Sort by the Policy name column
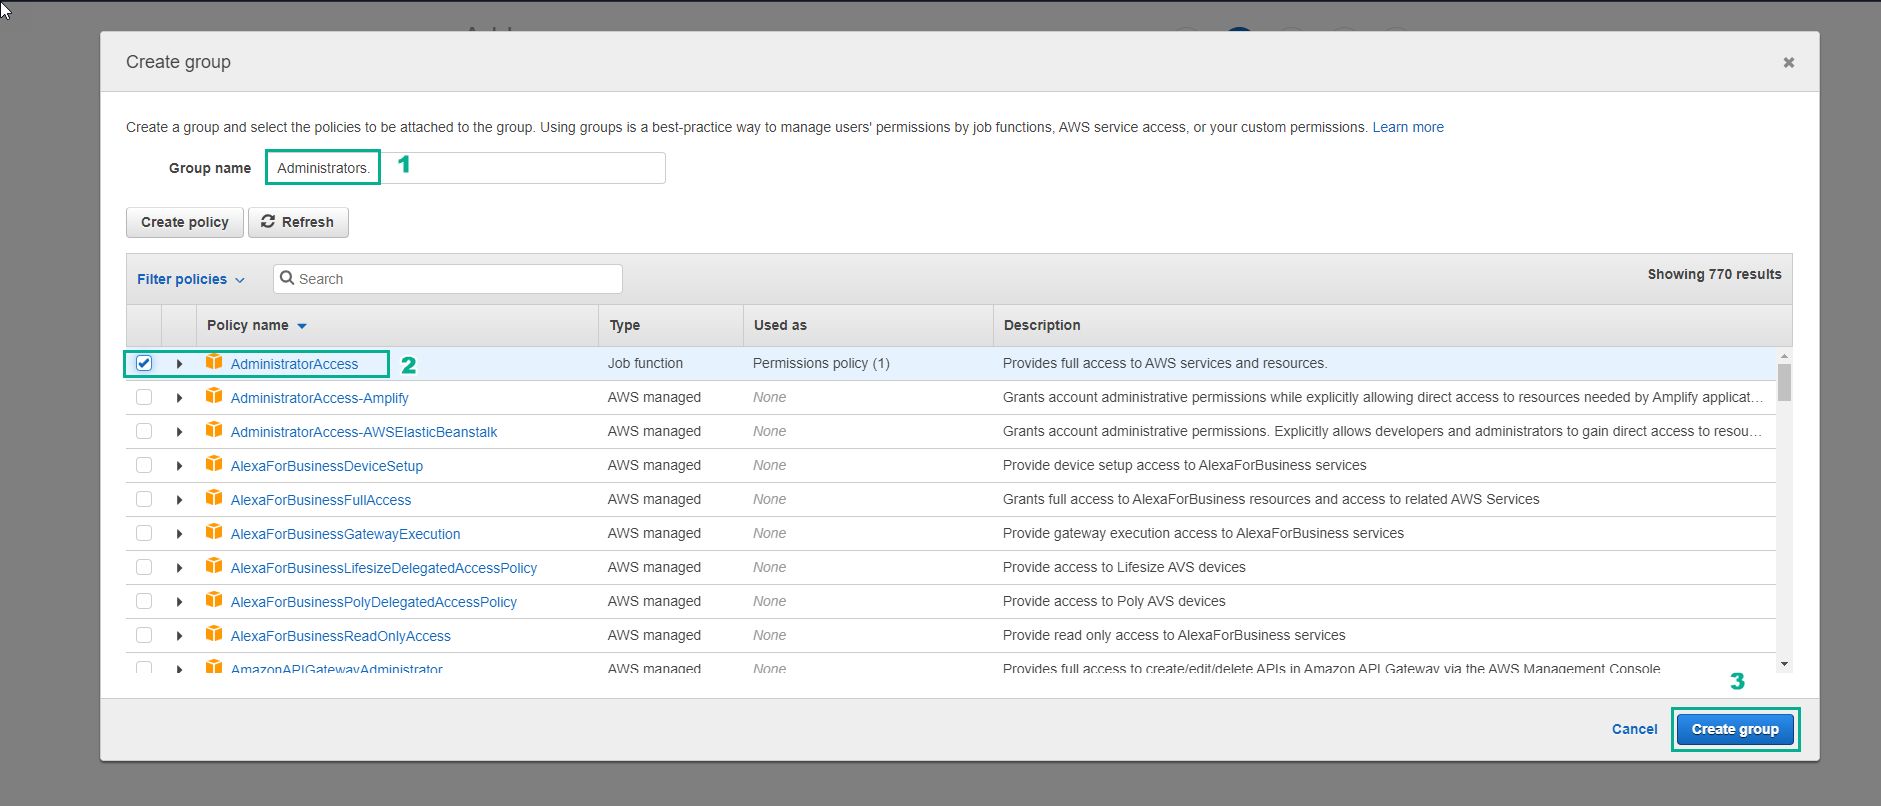Viewport: 1881px width, 806px height. point(257,325)
